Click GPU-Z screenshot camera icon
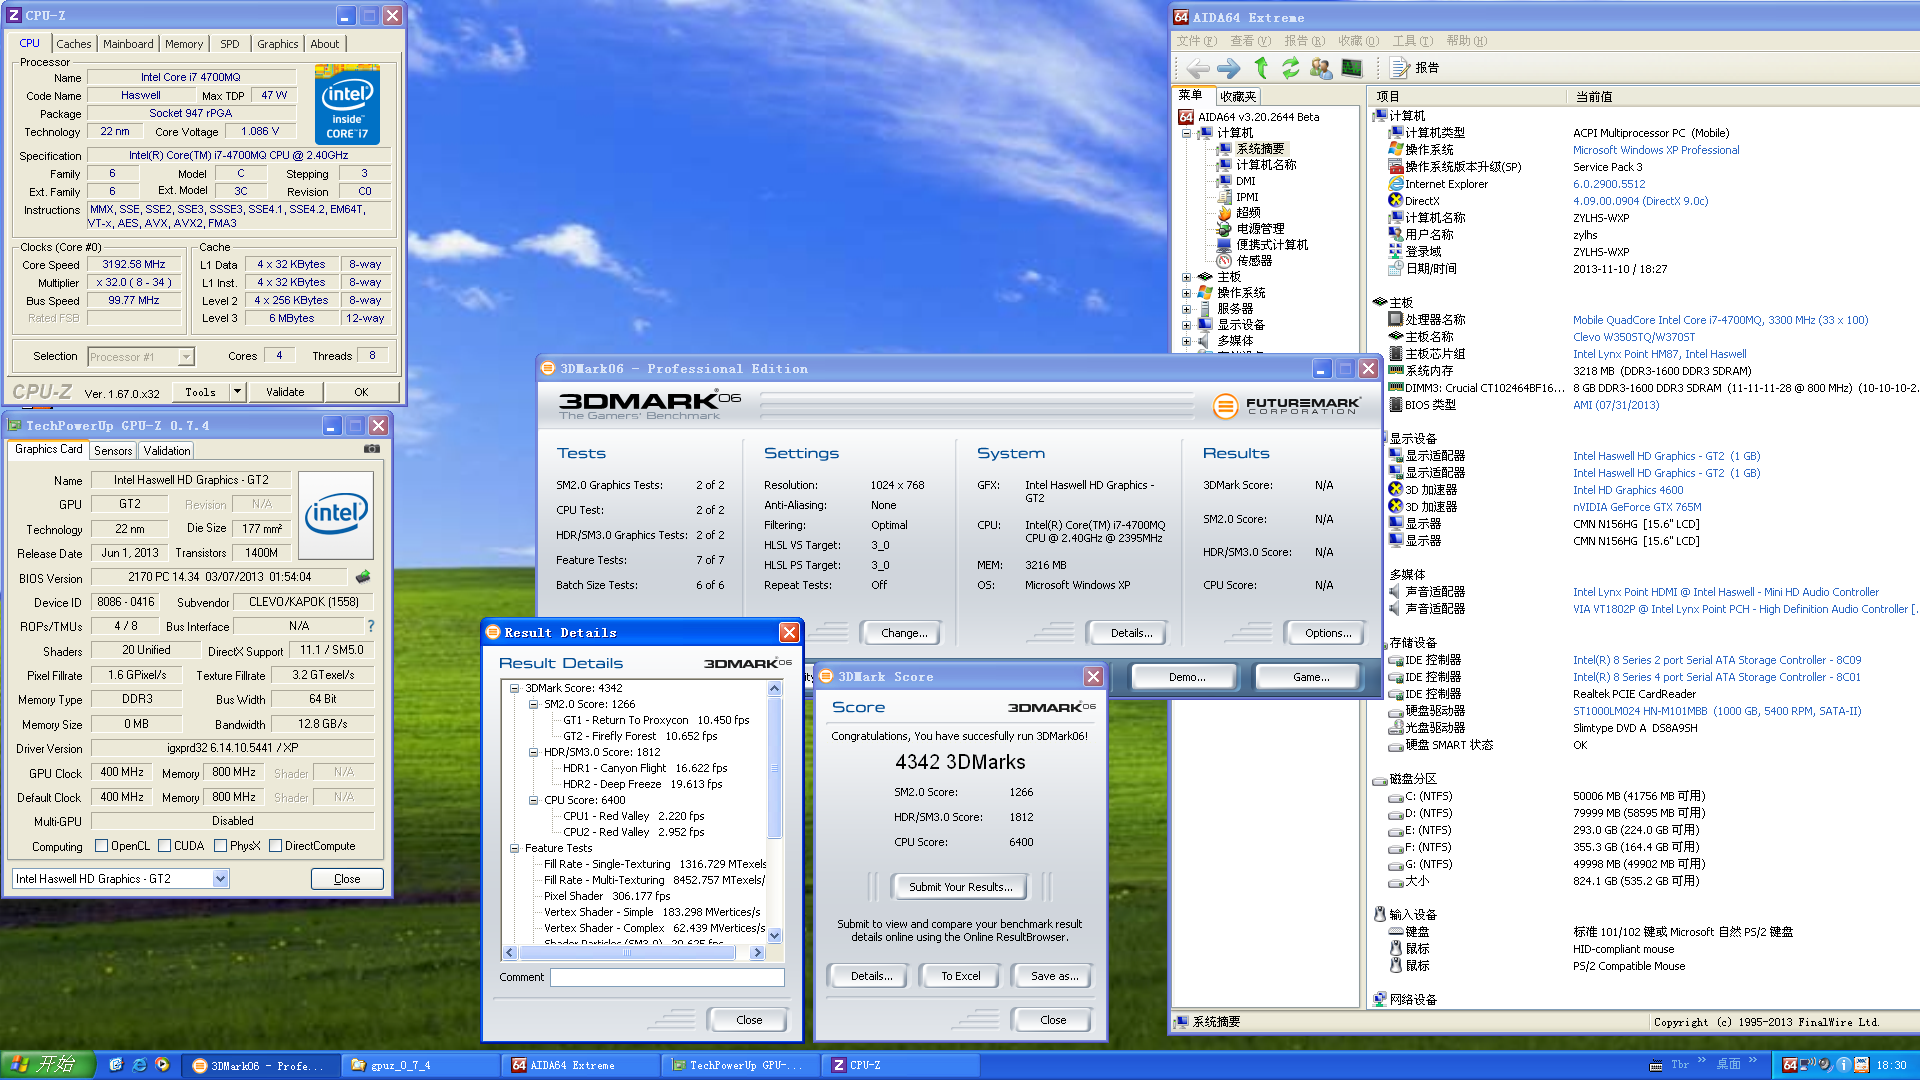Viewport: 1920px width, 1080px height. pos(372,449)
